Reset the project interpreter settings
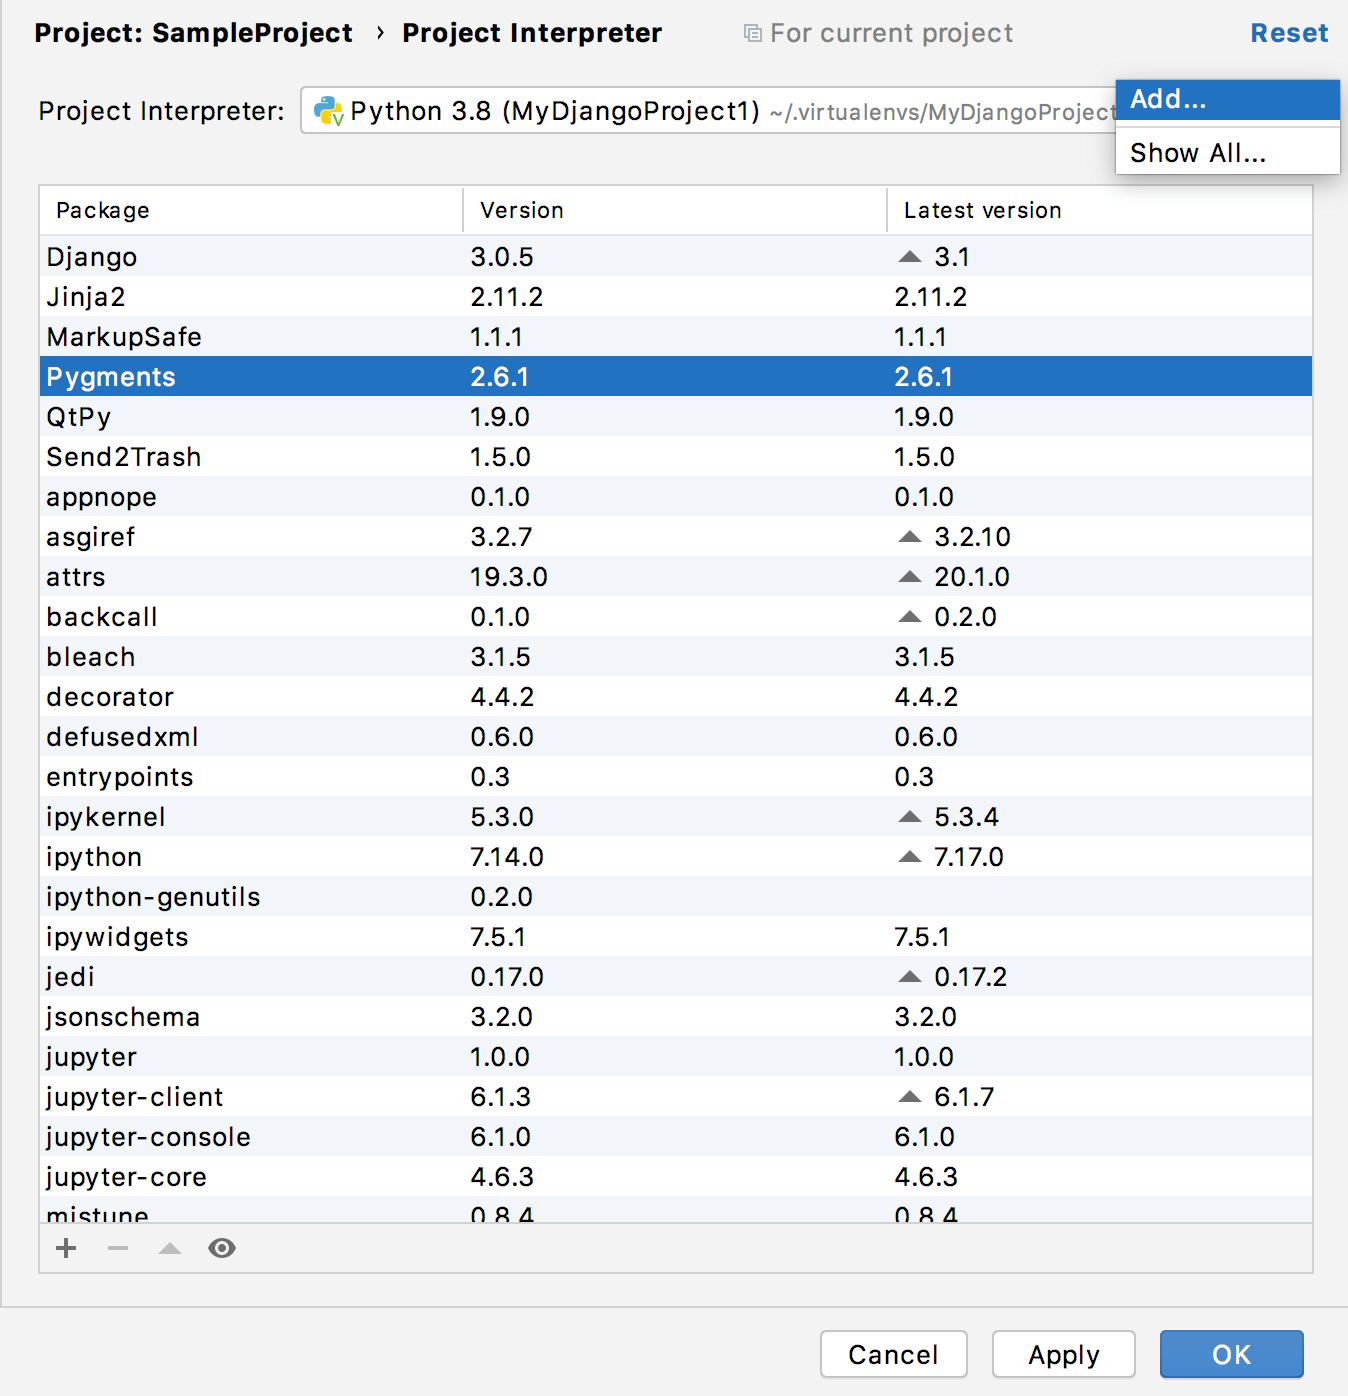This screenshot has width=1348, height=1396. (x=1289, y=32)
